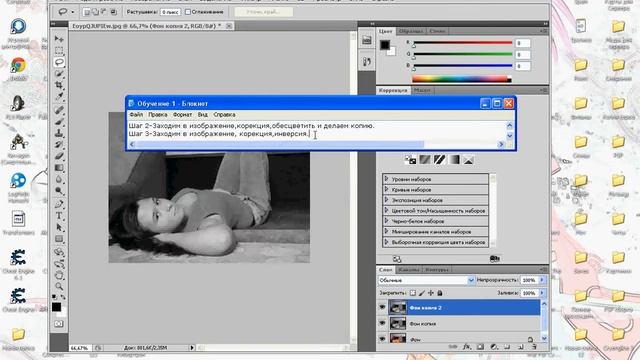
Task: Toggle visibility of bottom 'Фон' layer
Action: tap(382, 338)
